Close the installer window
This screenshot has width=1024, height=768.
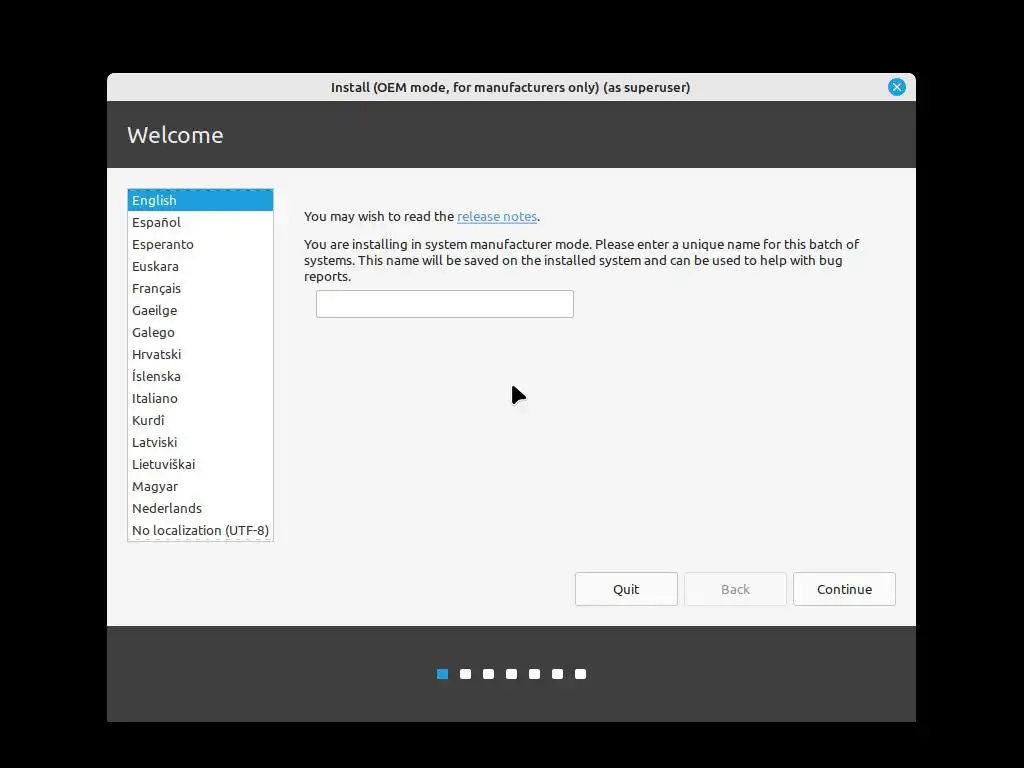tap(897, 87)
